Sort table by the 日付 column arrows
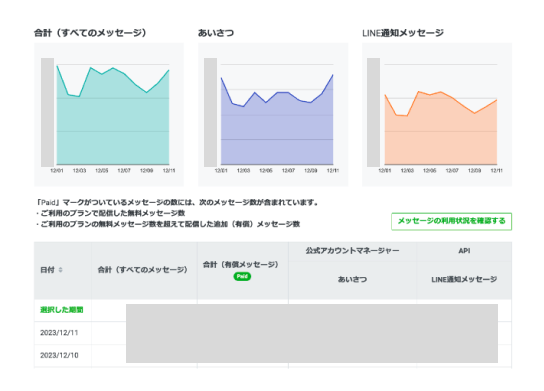The width and height of the screenshot is (544, 391). (60, 270)
